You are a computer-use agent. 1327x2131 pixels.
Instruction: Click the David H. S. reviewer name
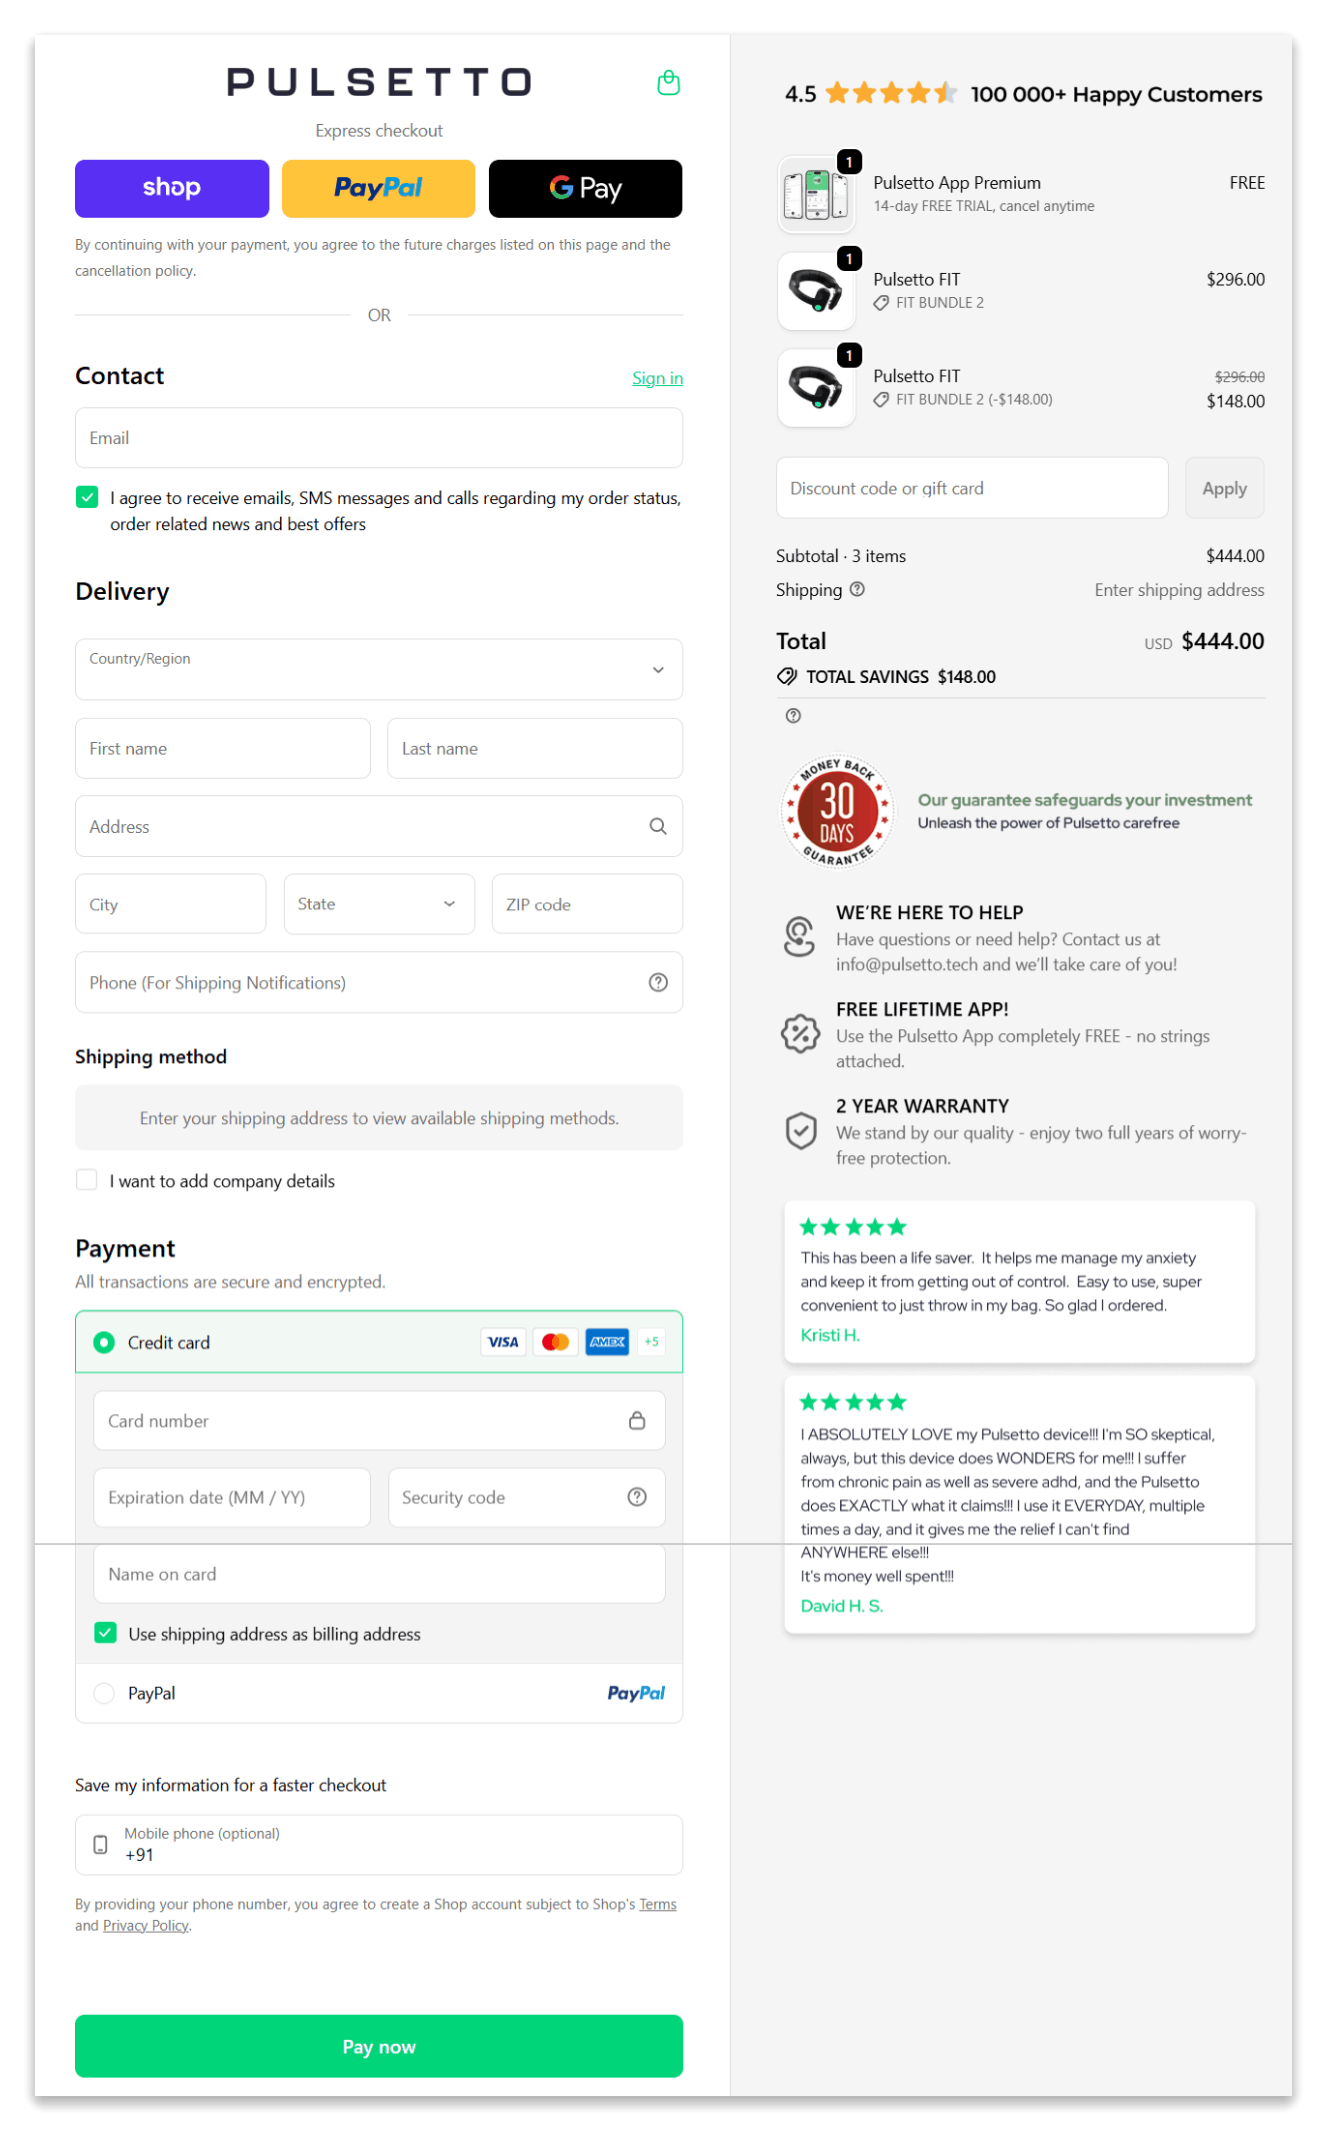point(841,1606)
